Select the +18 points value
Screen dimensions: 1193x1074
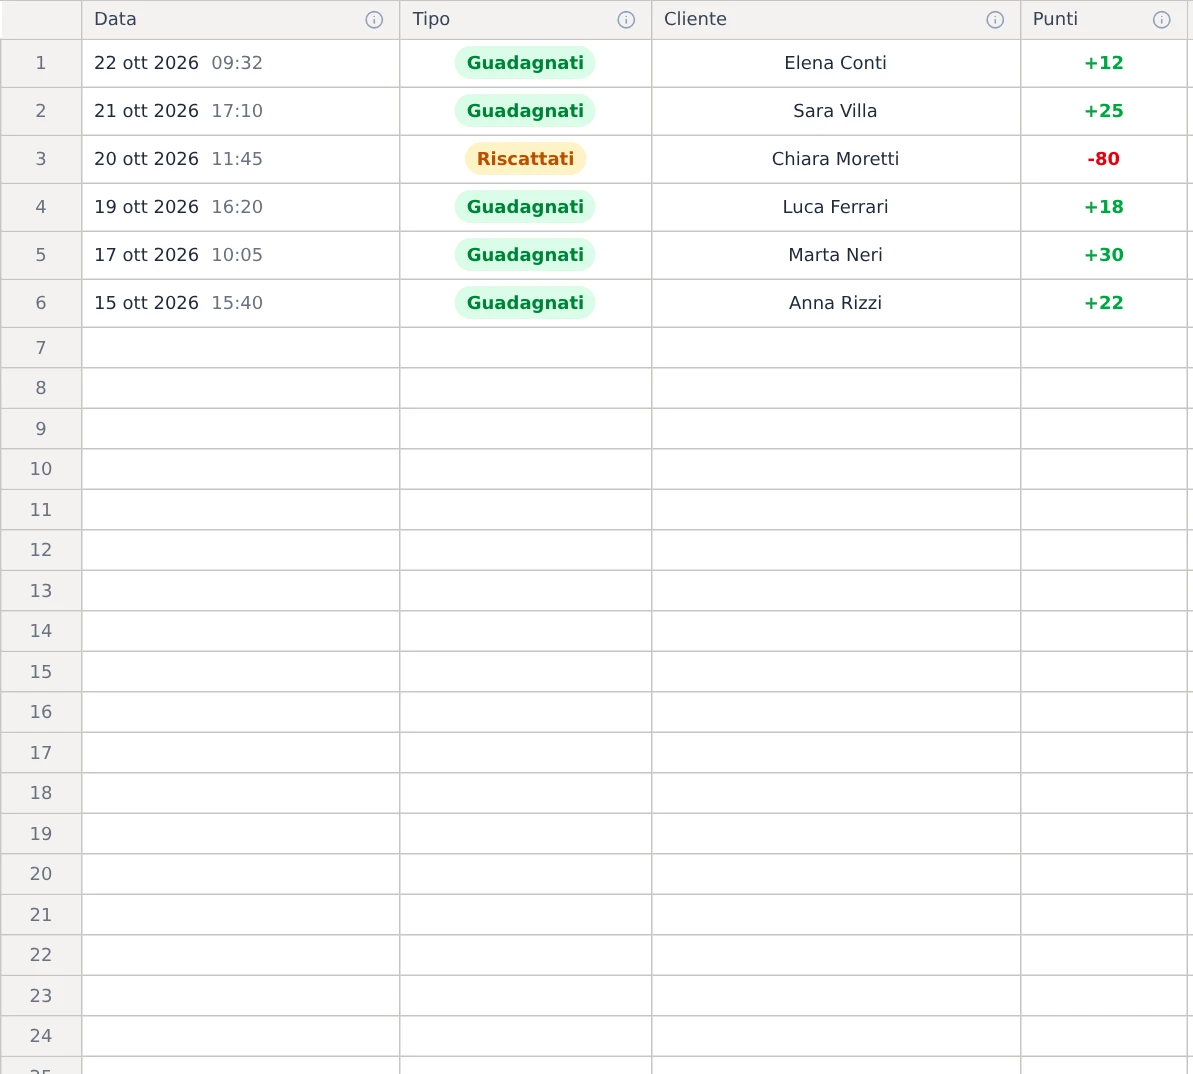pos(1103,207)
